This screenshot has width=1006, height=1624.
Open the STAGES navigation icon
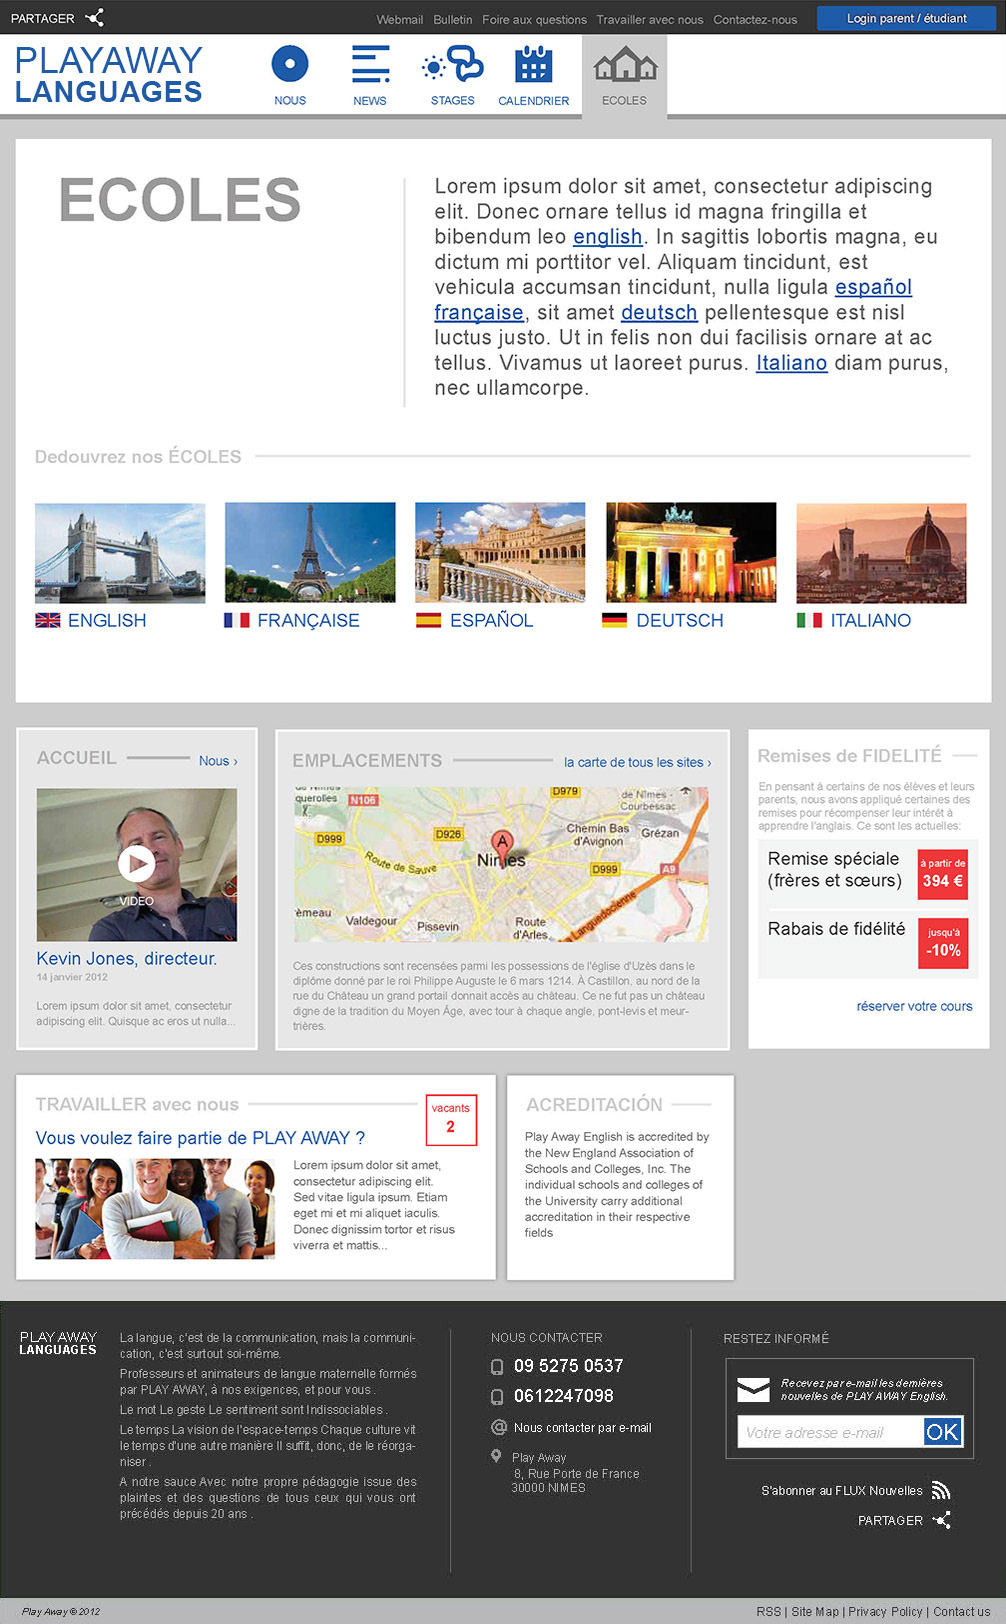point(452,64)
